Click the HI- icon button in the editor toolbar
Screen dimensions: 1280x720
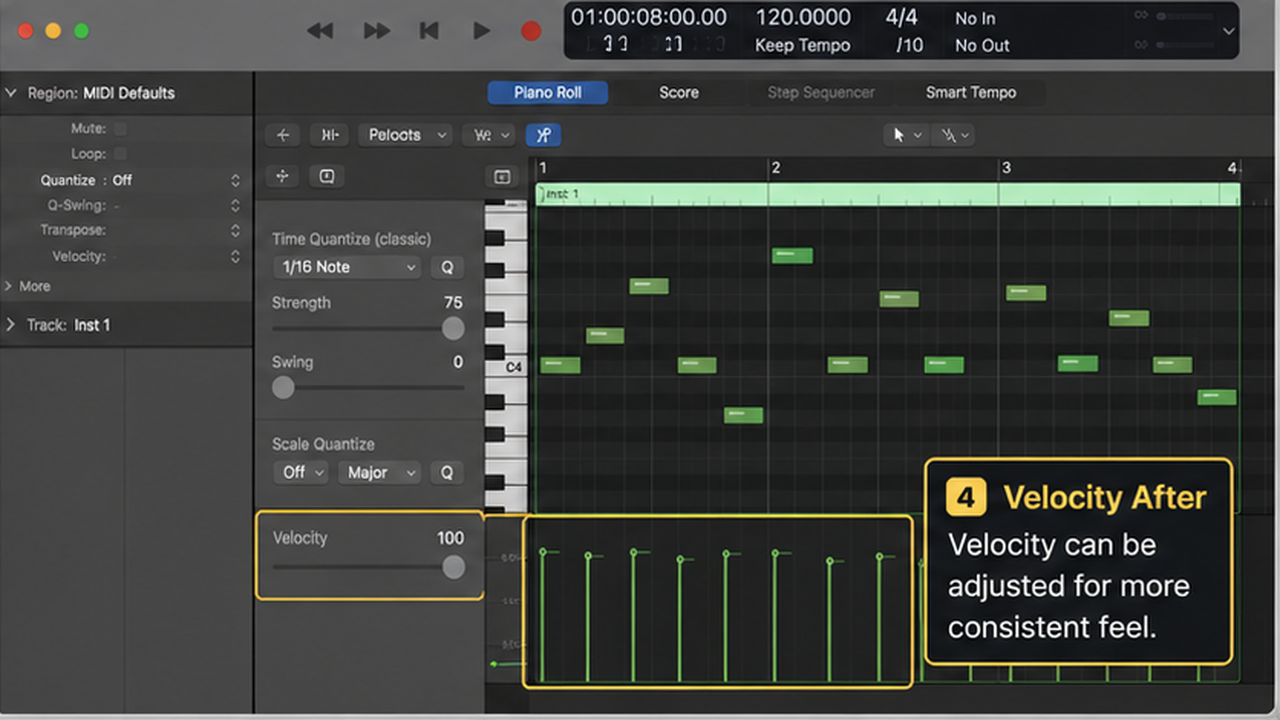[x=328, y=135]
